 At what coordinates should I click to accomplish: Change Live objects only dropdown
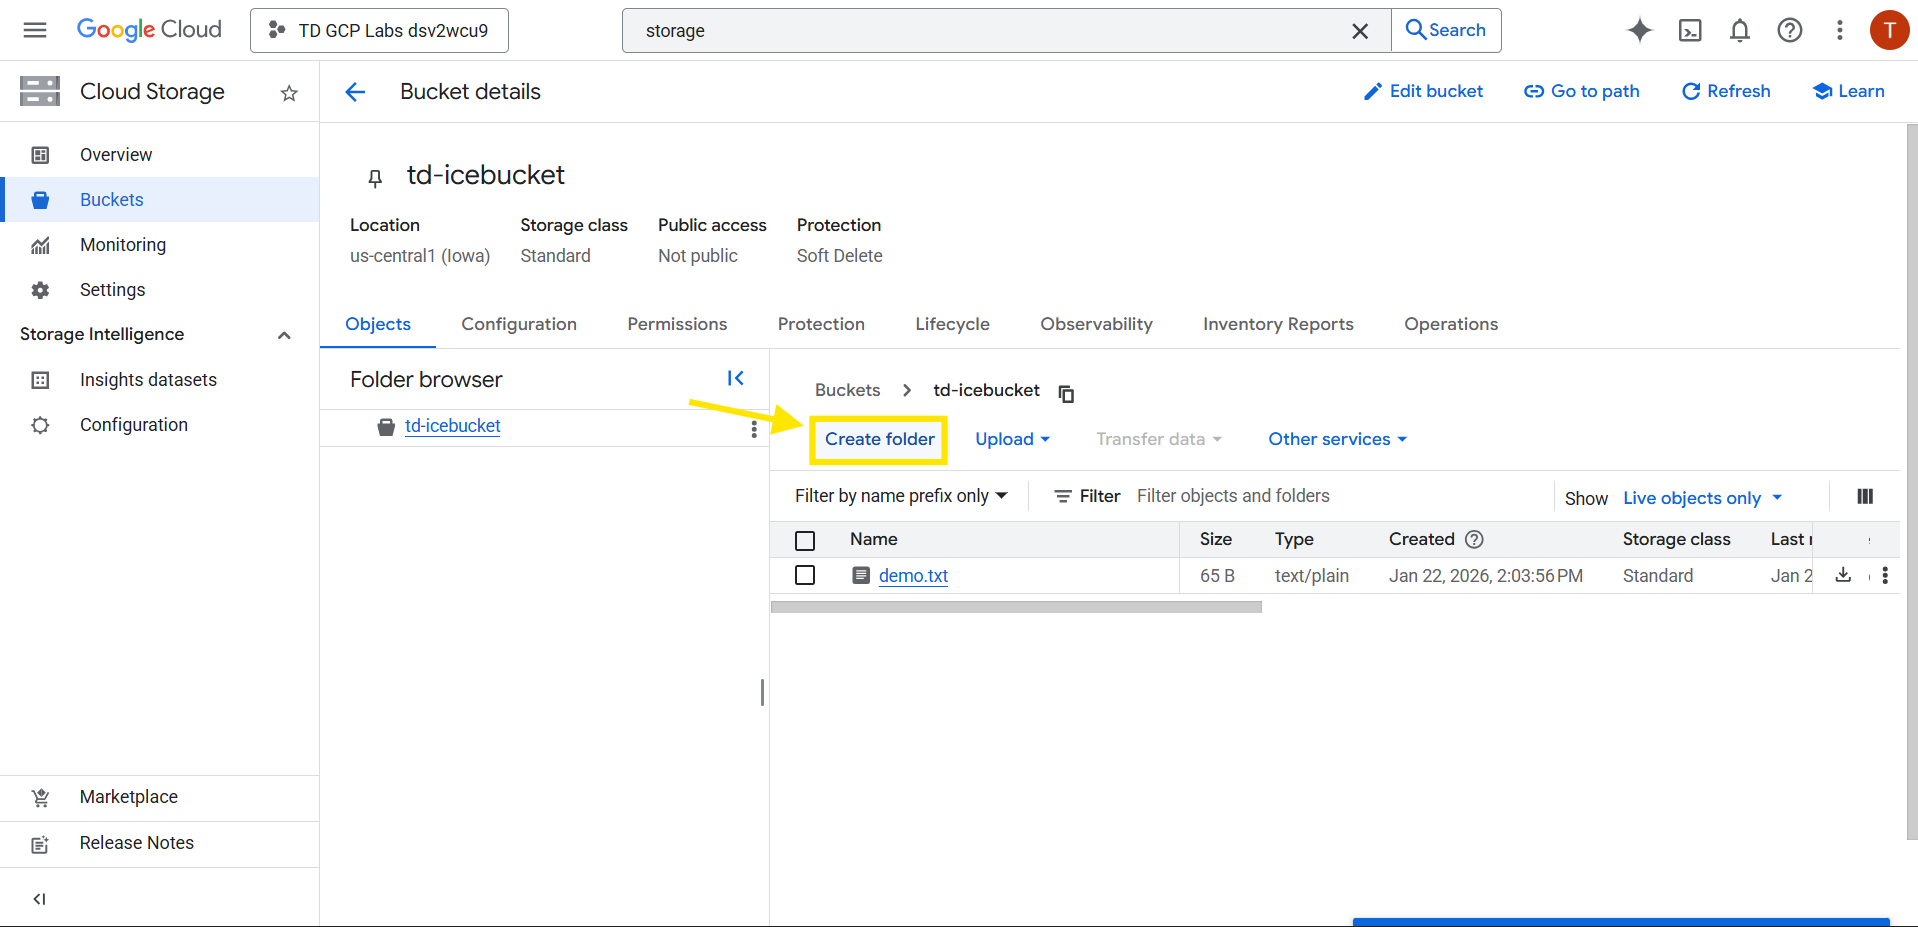click(1702, 498)
